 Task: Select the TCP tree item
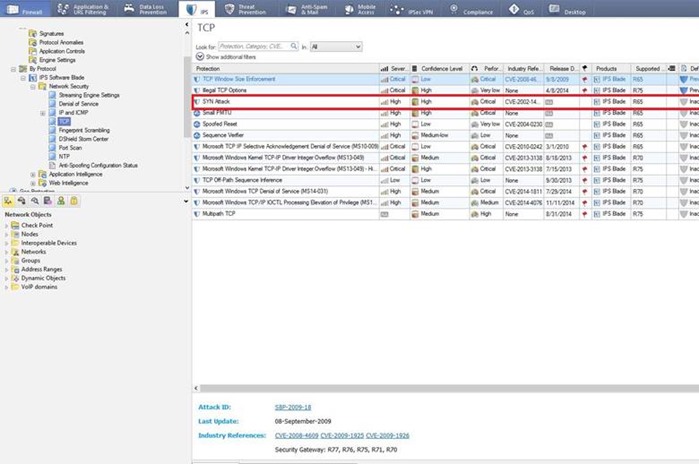click(x=64, y=121)
